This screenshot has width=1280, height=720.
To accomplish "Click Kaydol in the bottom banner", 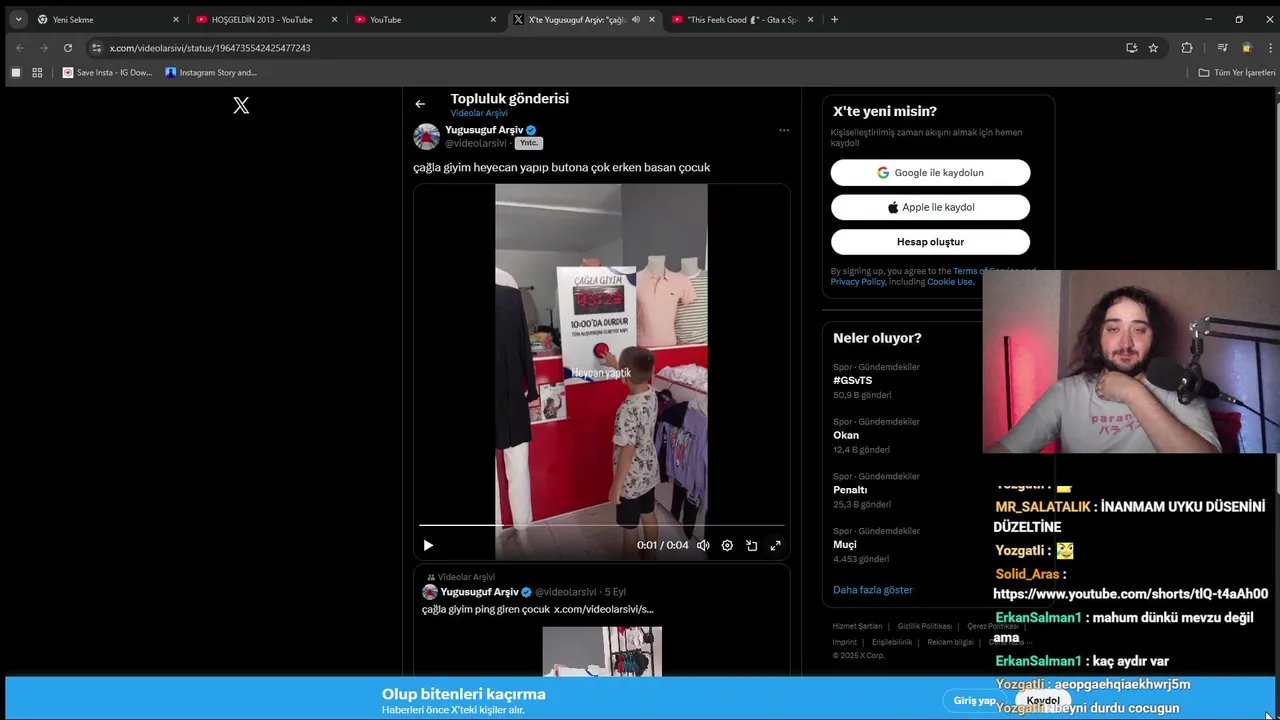I will pyautogui.click(x=1043, y=700).
